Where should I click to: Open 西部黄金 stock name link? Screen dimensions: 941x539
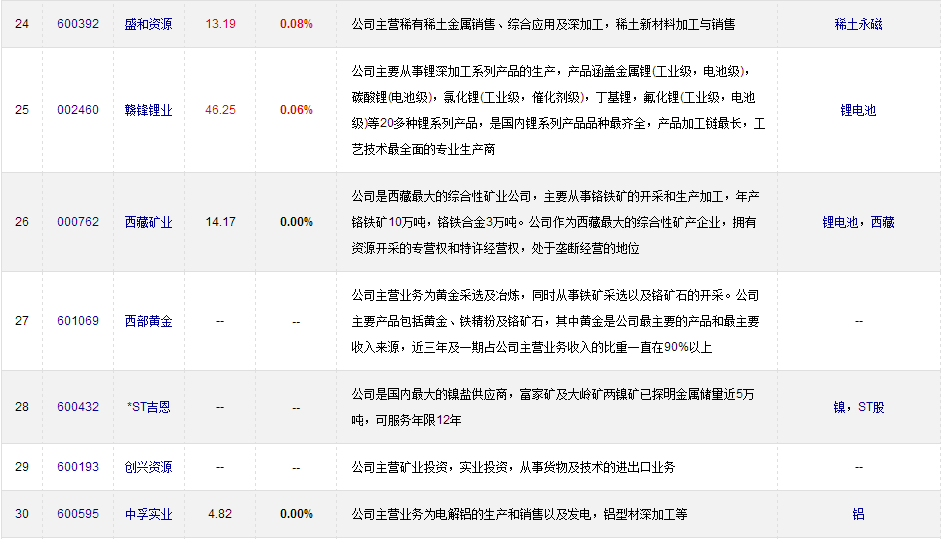click(x=148, y=321)
